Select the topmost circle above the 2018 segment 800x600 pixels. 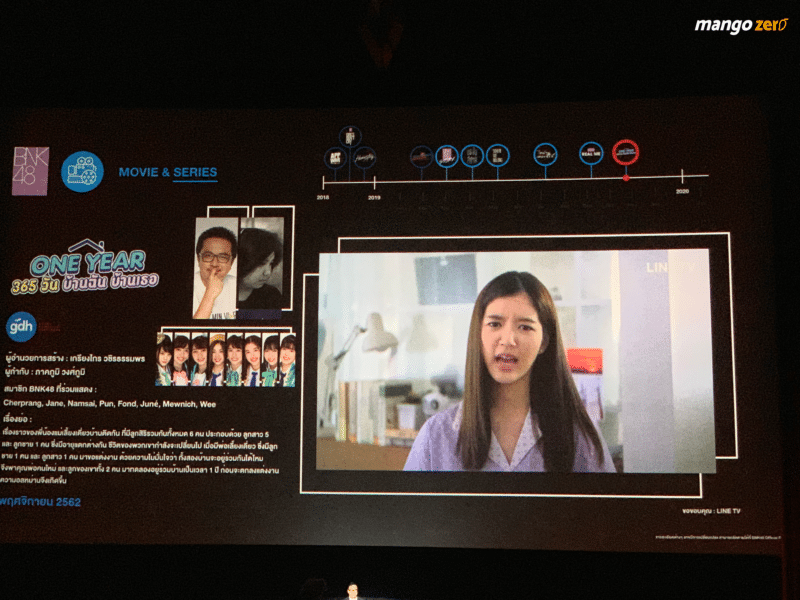tap(350, 137)
